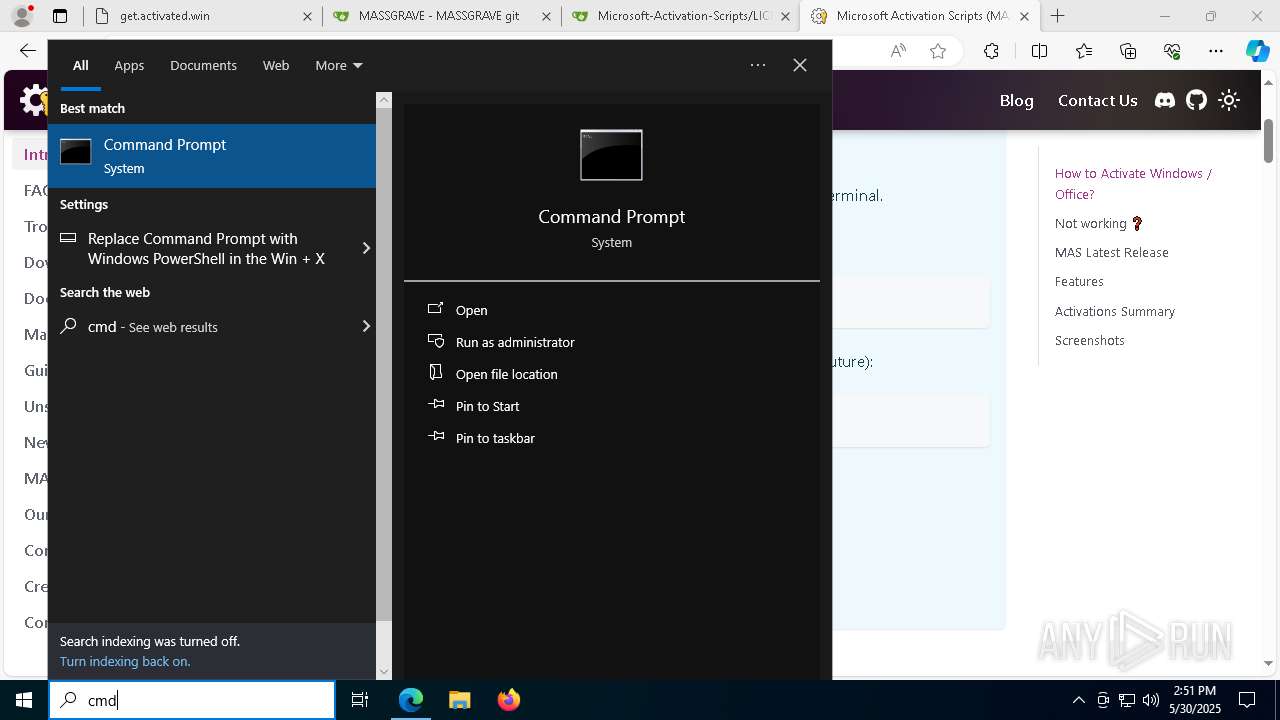Open volume control in system tray
Viewport: 1280px width, 720px height.
1151,700
